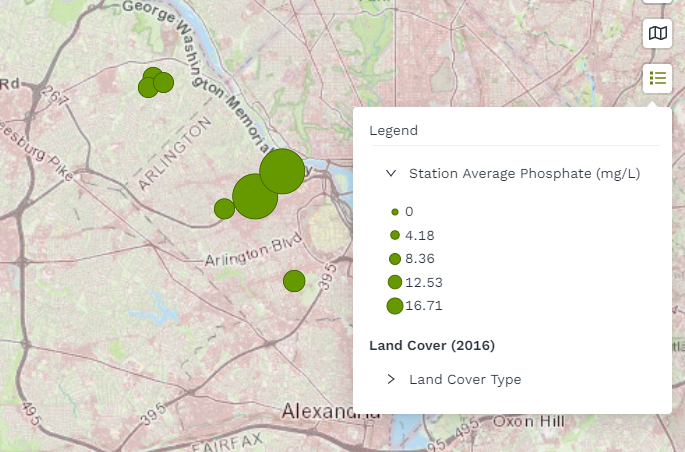Click the Land Cover (2016) heading
This screenshot has width=685, height=452.
432,346
